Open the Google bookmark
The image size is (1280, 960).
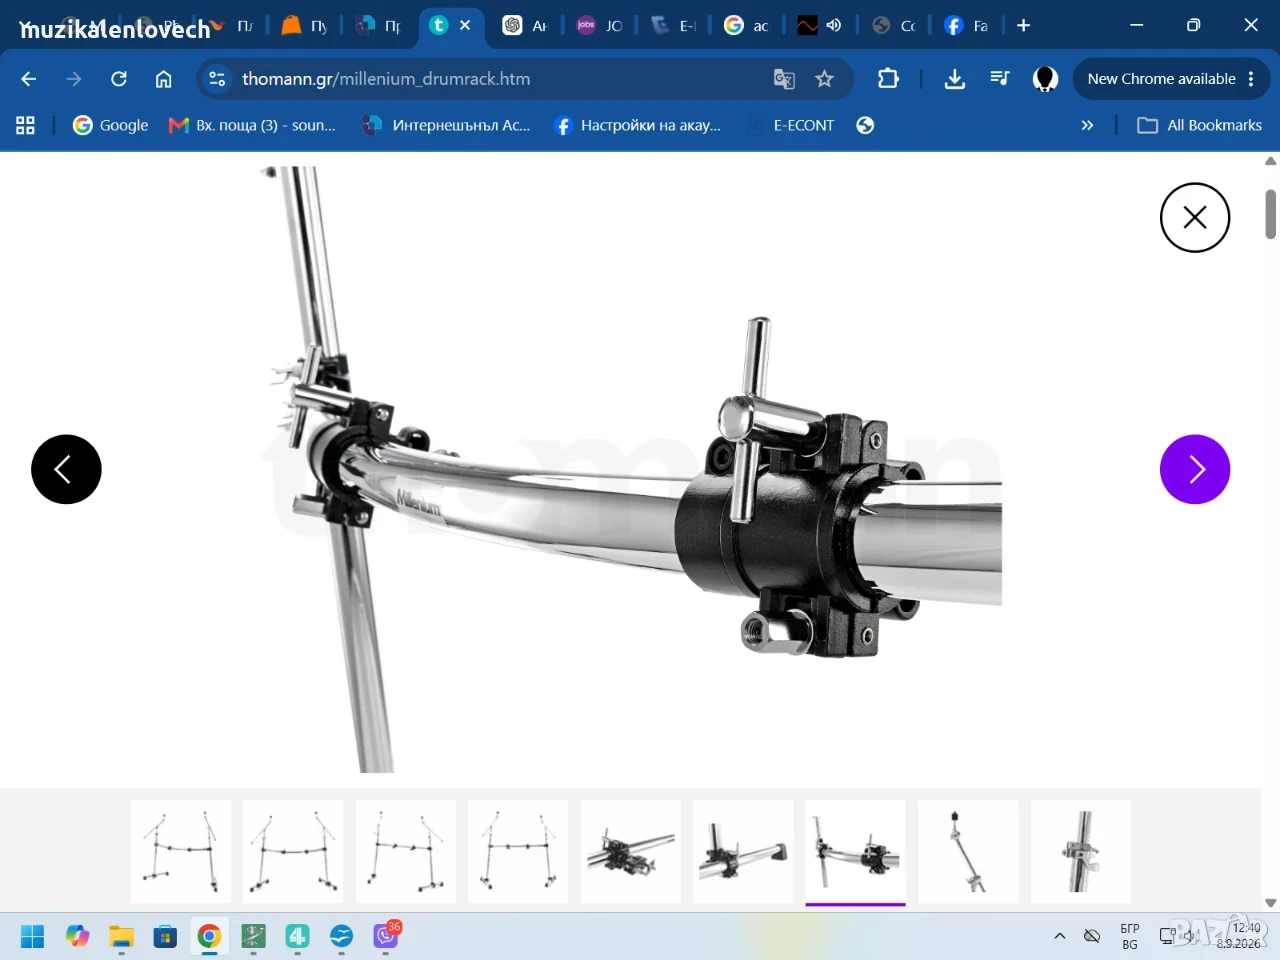[x=111, y=125]
